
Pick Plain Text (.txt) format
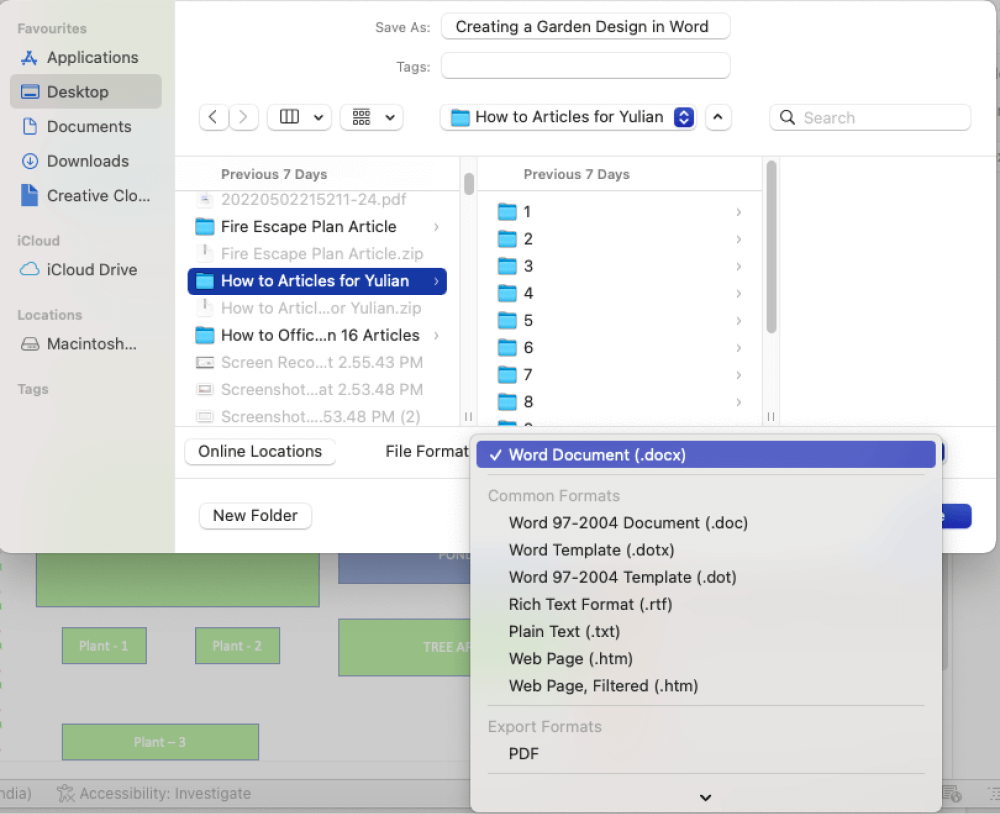click(564, 631)
